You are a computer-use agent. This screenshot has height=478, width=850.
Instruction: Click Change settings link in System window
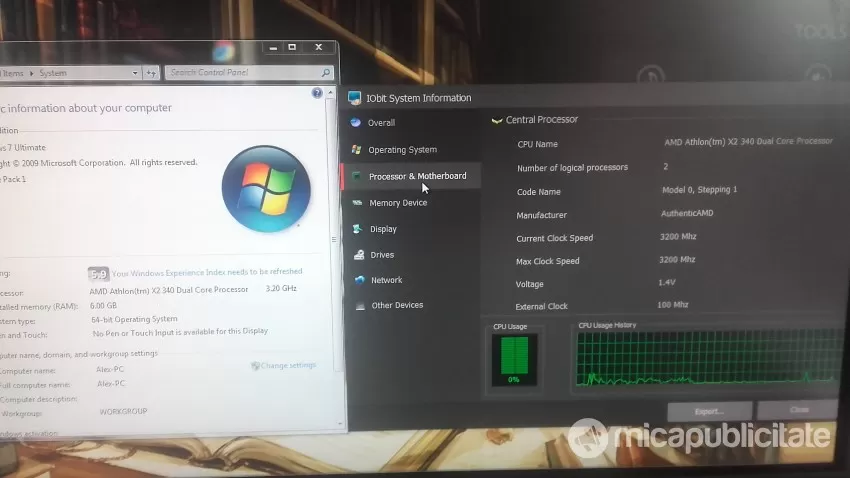tap(288, 365)
